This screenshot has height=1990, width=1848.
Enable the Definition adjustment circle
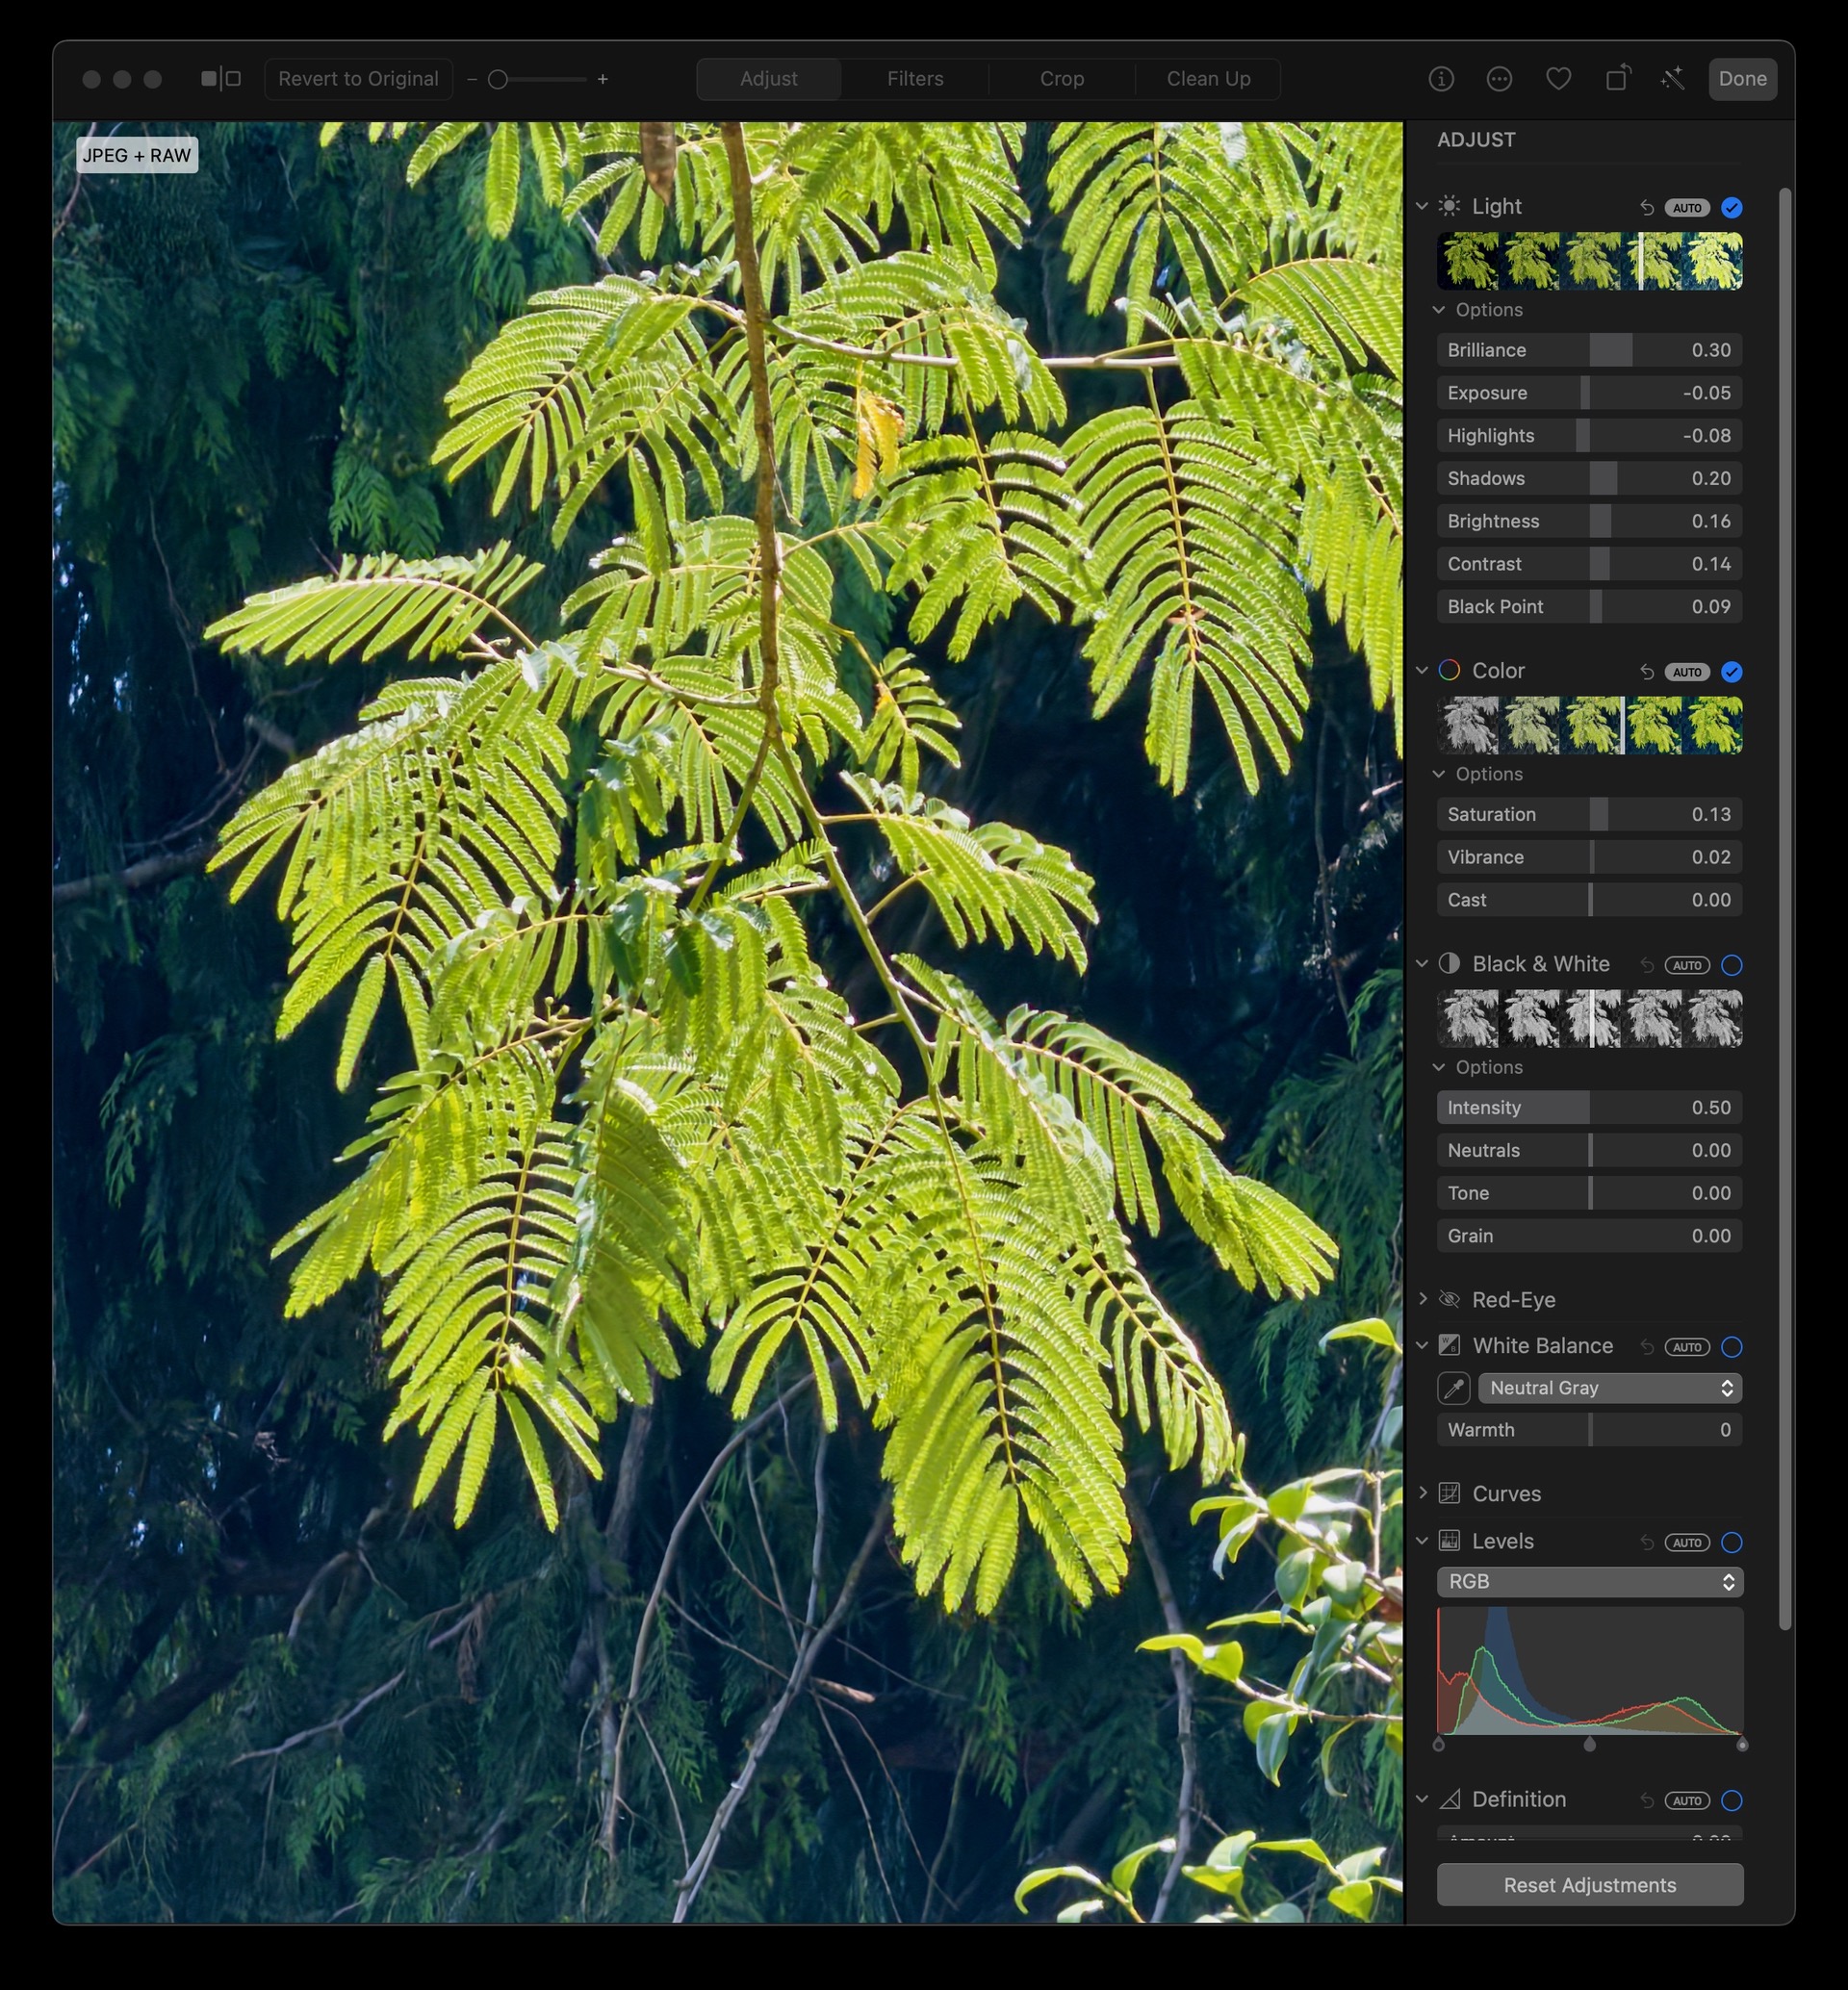click(1732, 1800)
